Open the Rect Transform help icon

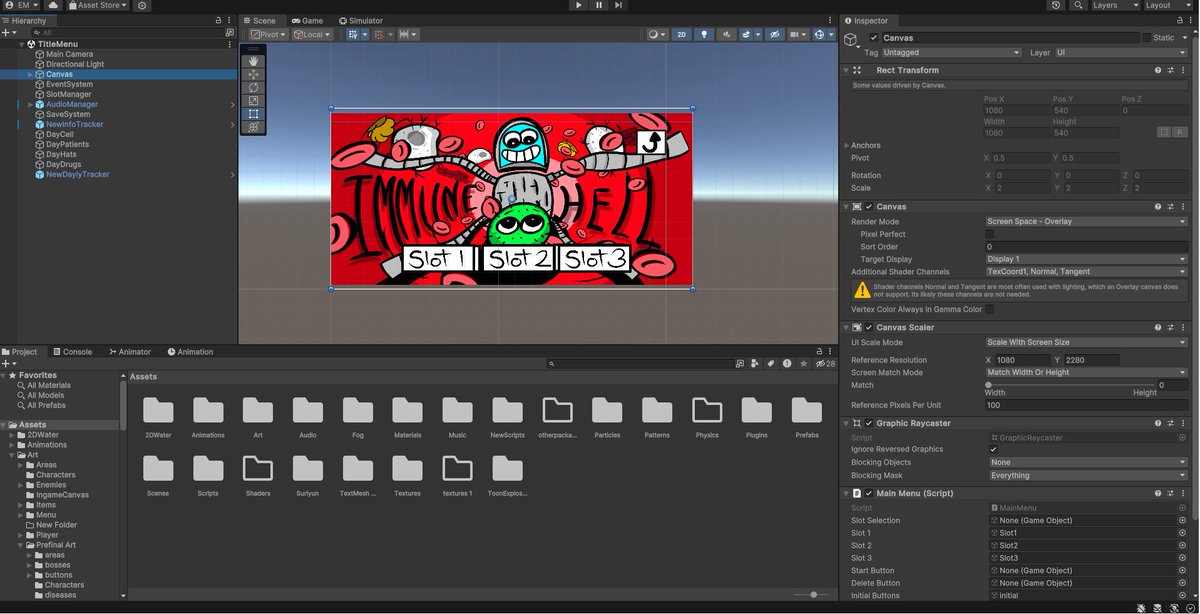pos(1158,70)
